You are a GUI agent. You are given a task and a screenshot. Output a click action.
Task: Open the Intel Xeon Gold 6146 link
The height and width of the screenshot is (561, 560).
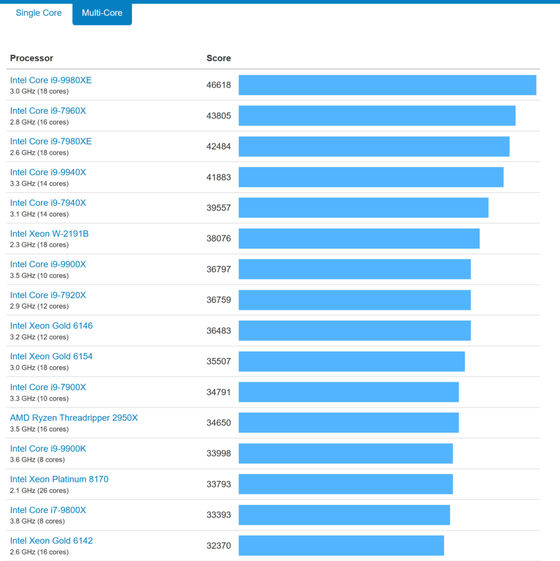[x=51, y=326]
